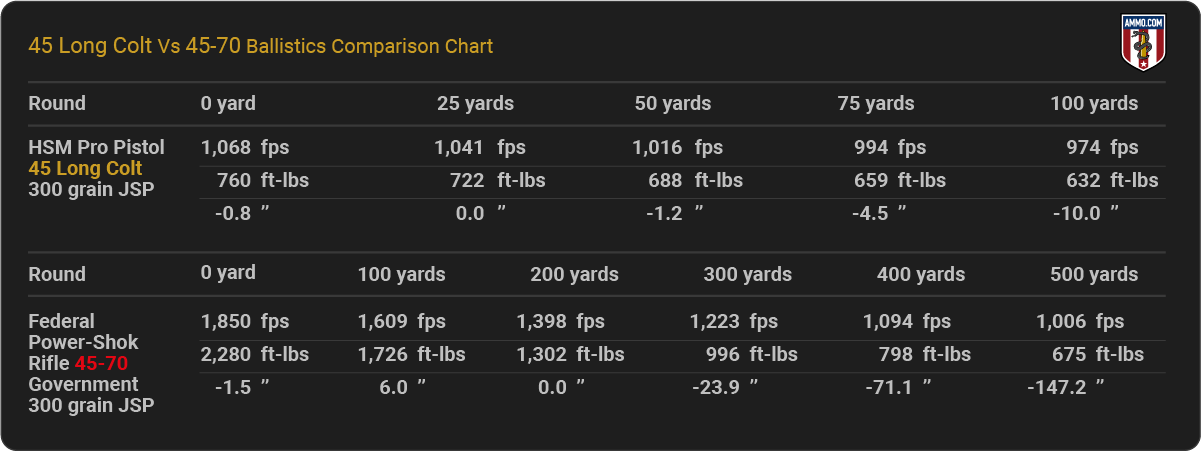Select the 25 yards column header

tap(475, 103)
